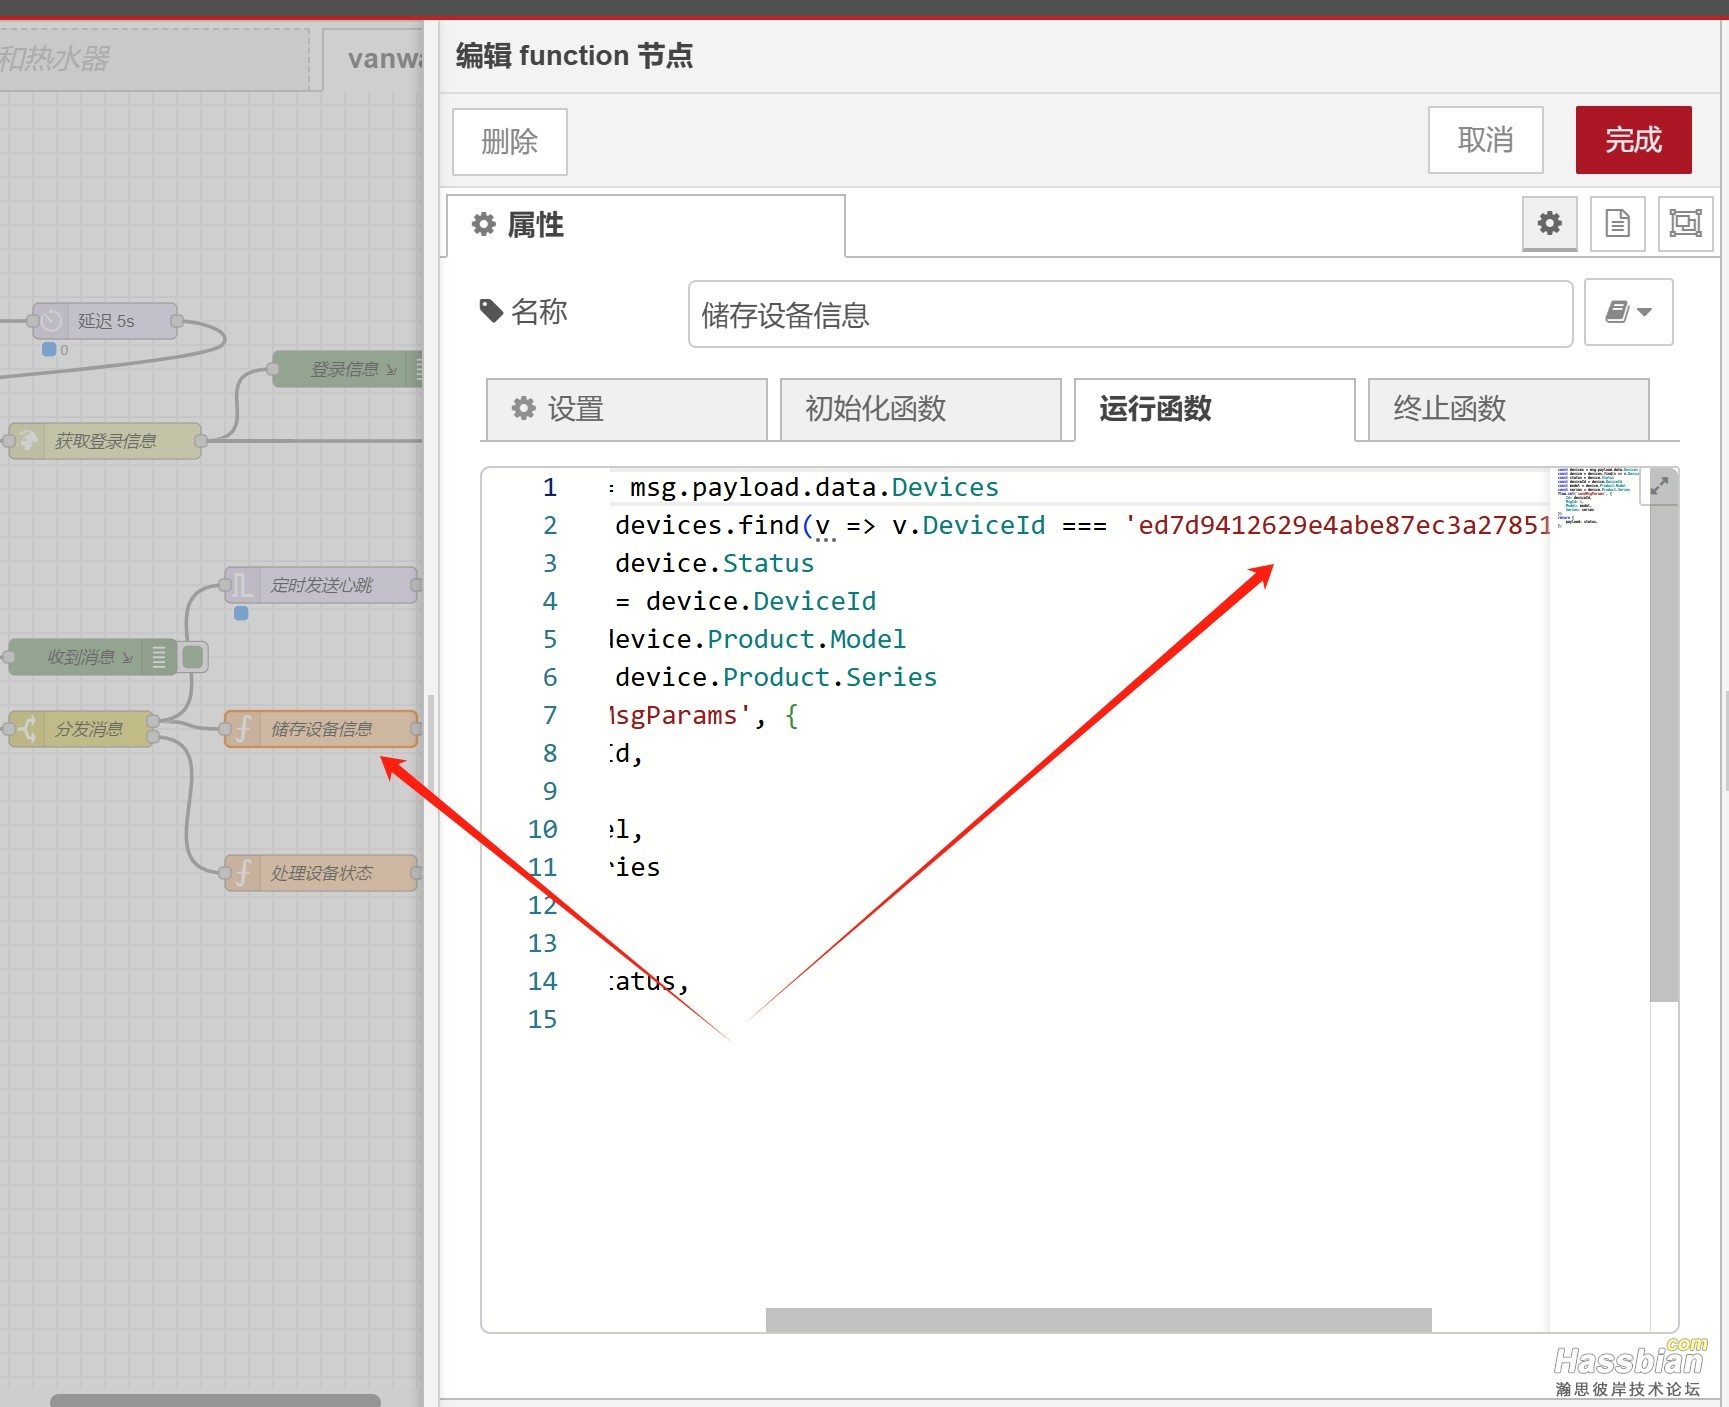
Task: Select the 登录信息 node in the flow
Action: pos(347,369)
